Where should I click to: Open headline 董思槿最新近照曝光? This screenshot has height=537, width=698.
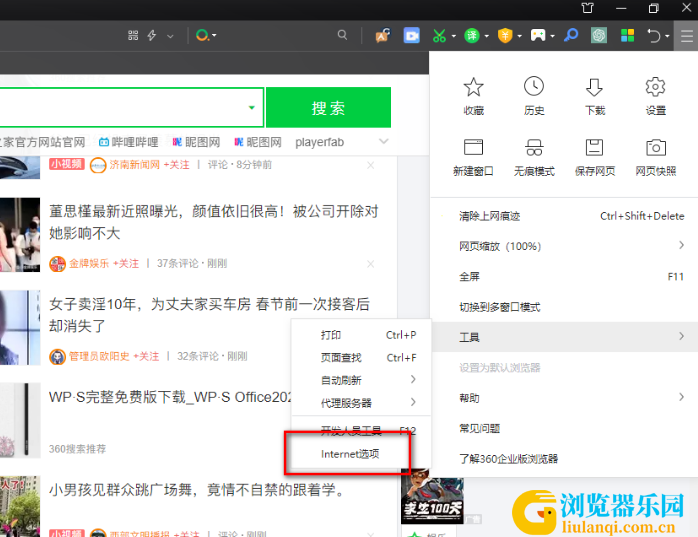(x=214, y=222)
